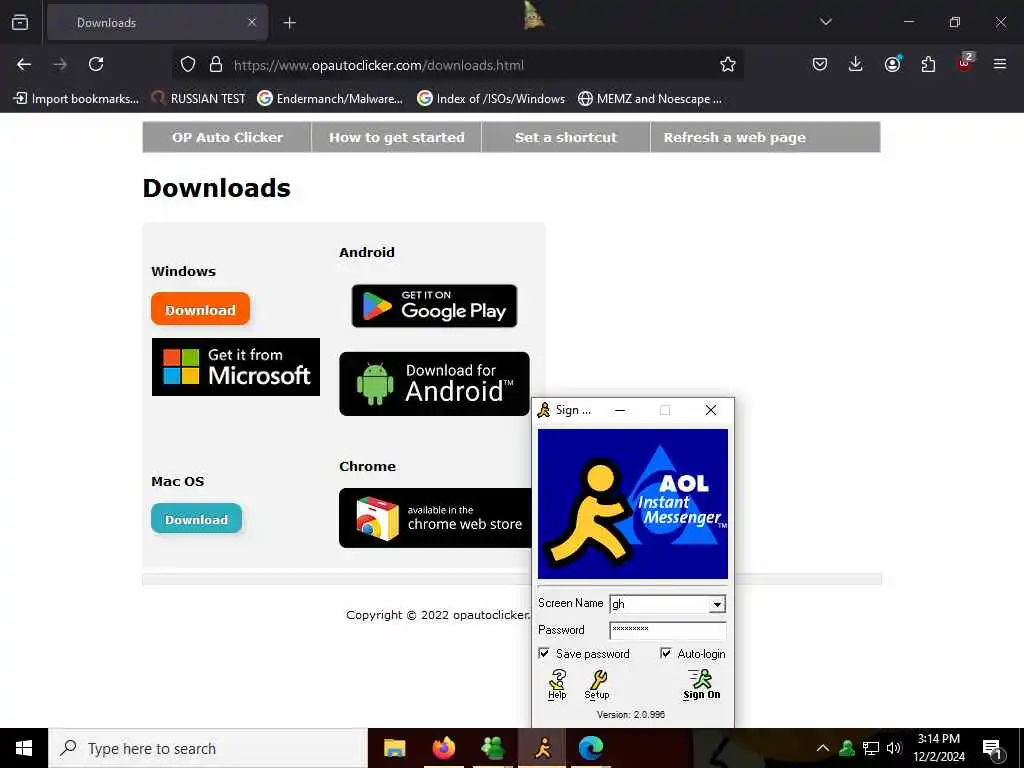Click the orange Windows Download button

[200, 309]
